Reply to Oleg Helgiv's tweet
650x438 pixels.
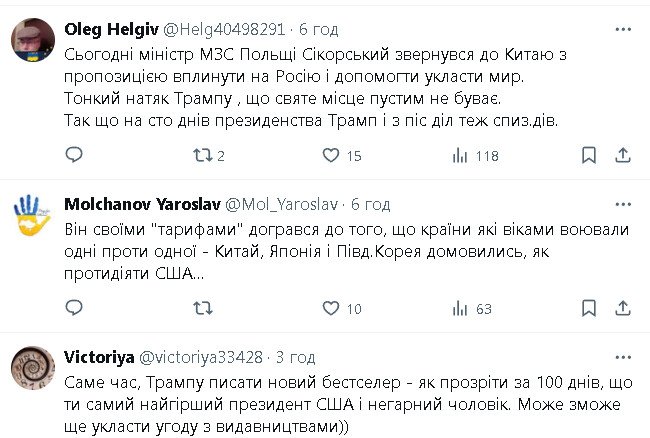coord(73,155)
